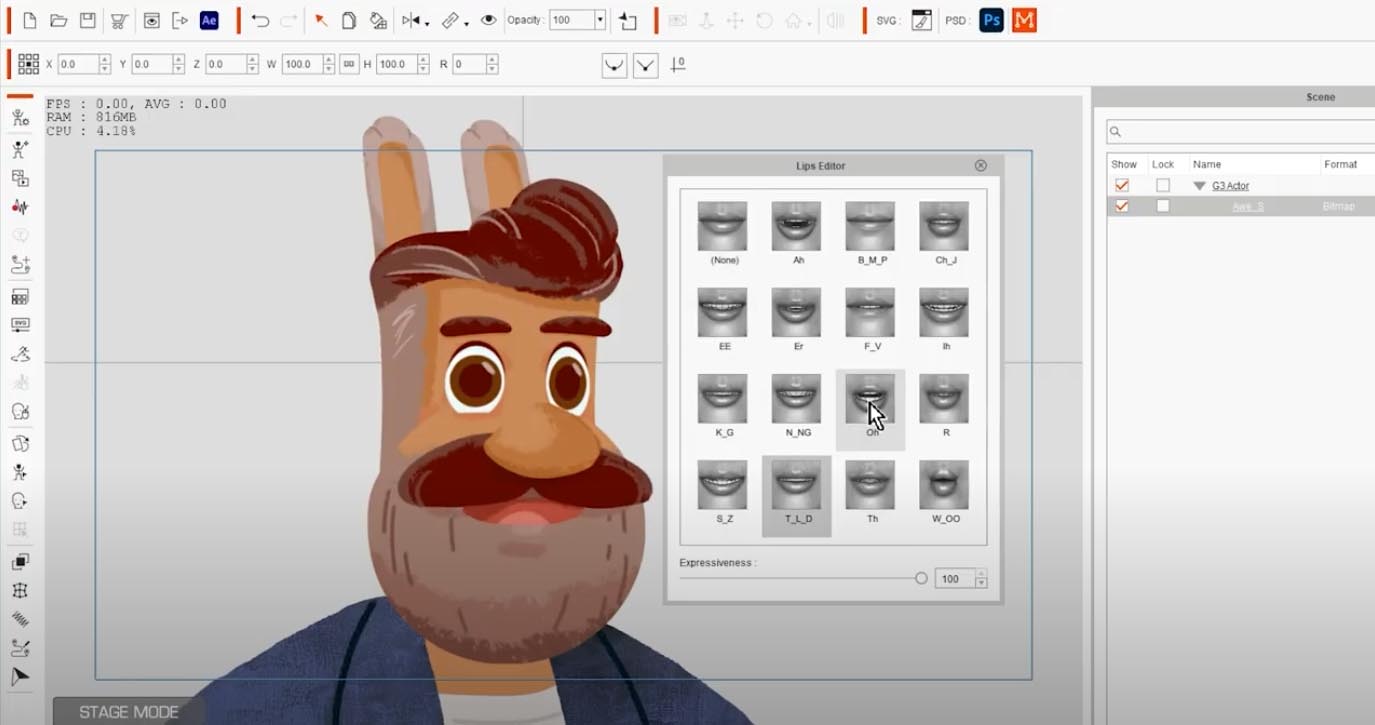Click the Name column header
This screenshot has height=725, width=1375.
(x=1207, y=164)
